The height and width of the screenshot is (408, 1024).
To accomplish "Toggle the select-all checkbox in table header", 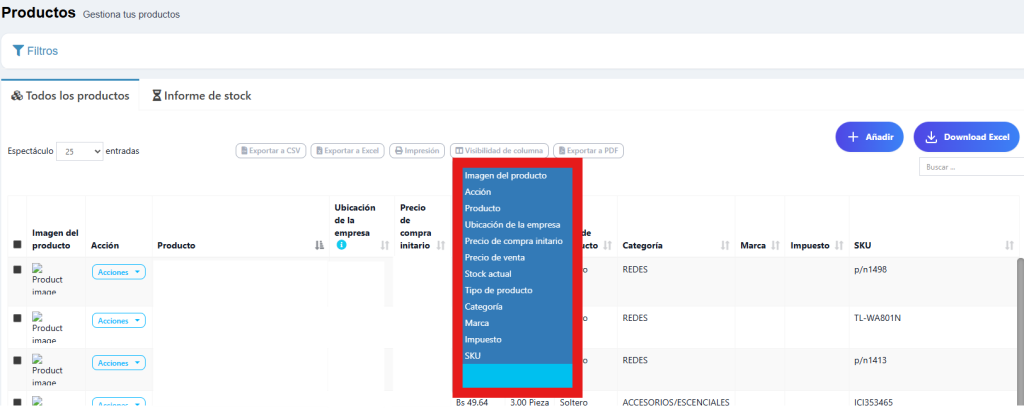I will point(17,245).
